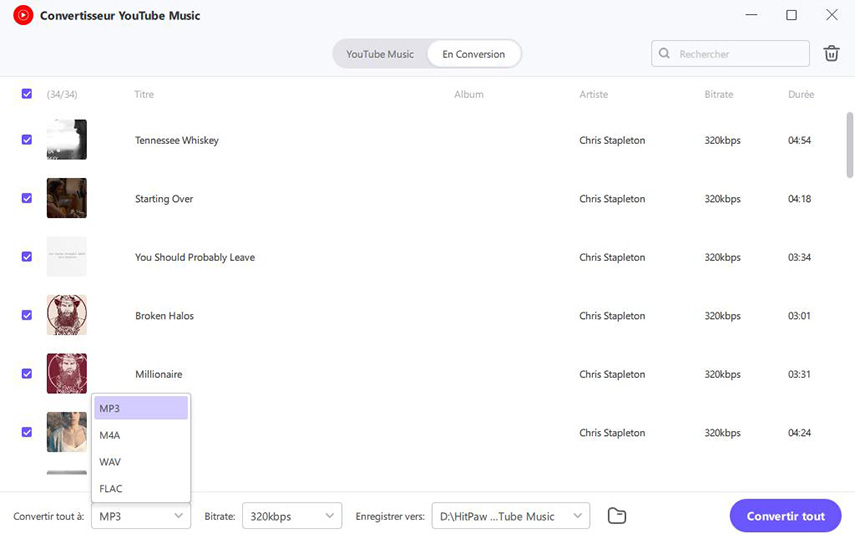The image size is (855, 539).
Task: Choose FLAC in the format list
Action: pos(140,489)
